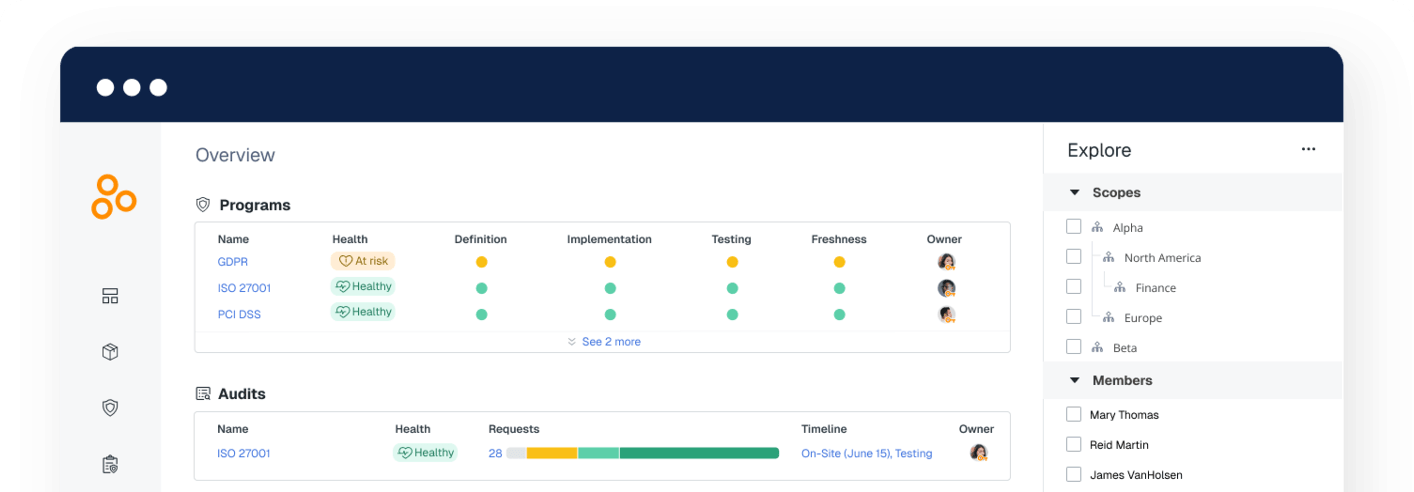Open the PCI DSS program link
Viewport: 1414px width, 492px height.
(239, 314)
